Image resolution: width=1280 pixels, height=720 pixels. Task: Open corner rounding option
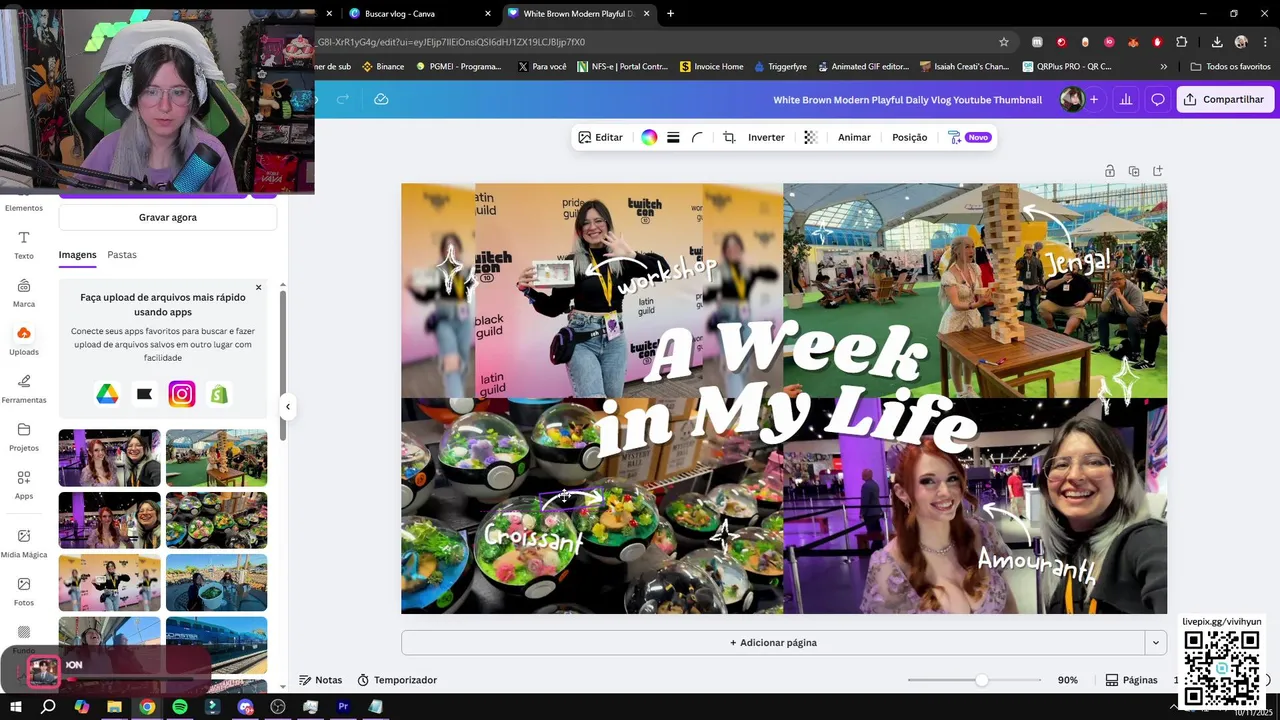697,137
